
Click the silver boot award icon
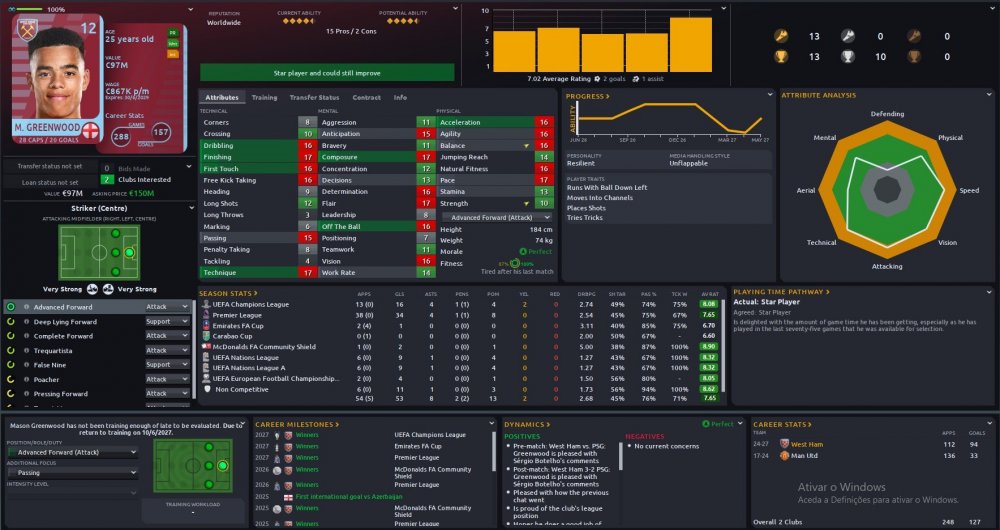point(847,36)
